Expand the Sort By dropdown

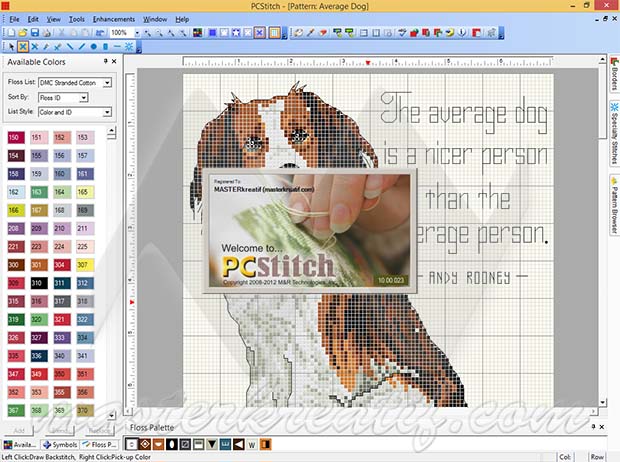[83, 97]
